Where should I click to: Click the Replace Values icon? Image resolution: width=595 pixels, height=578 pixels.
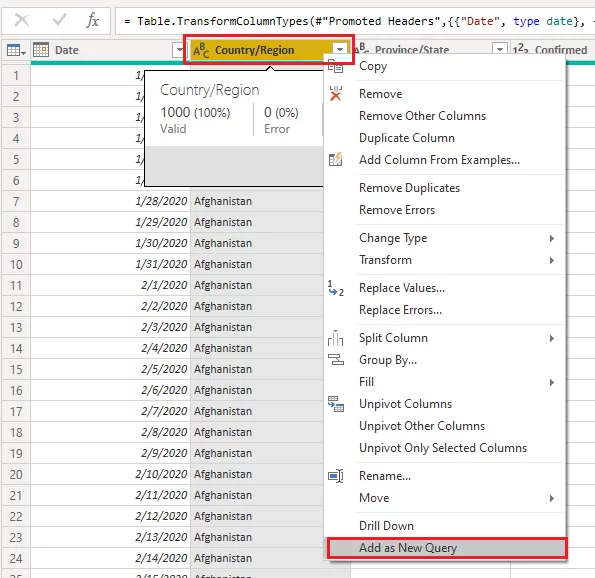[x=335, y=288]
